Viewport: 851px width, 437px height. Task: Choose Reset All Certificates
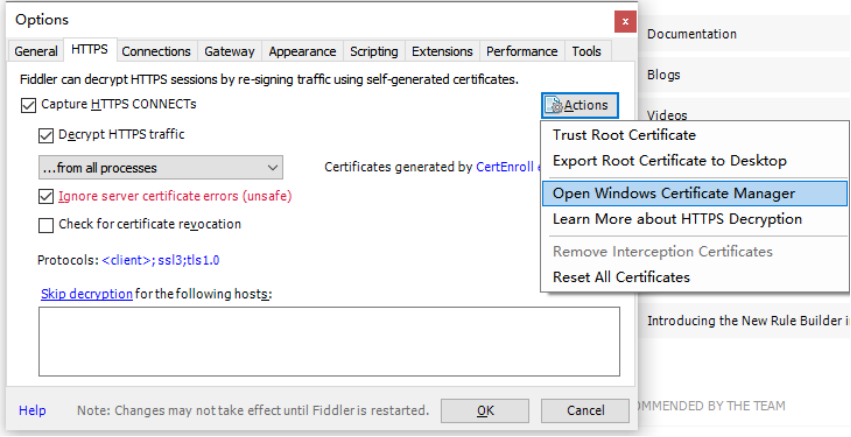click(x=695, y=277)
